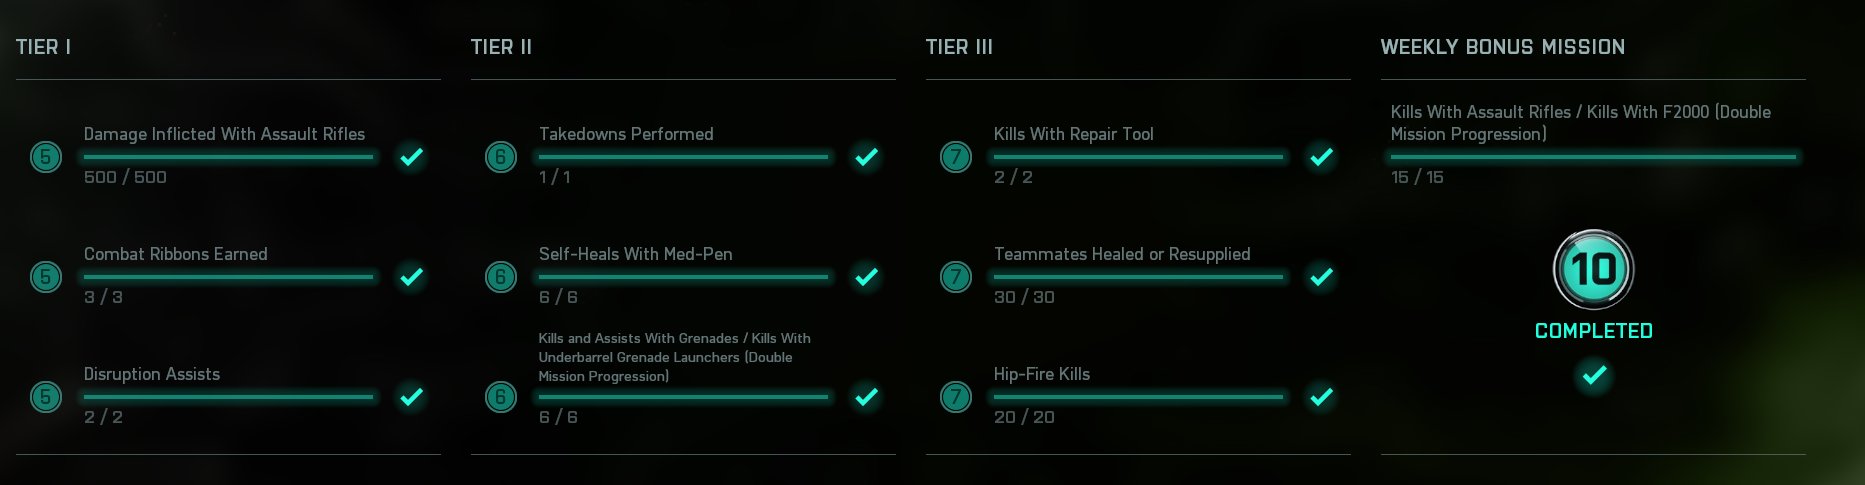This screenshot has height=485, width=1865.
Task: Click the Self-Heals With Med-Pen progress bar
Action: pos(683,277)
